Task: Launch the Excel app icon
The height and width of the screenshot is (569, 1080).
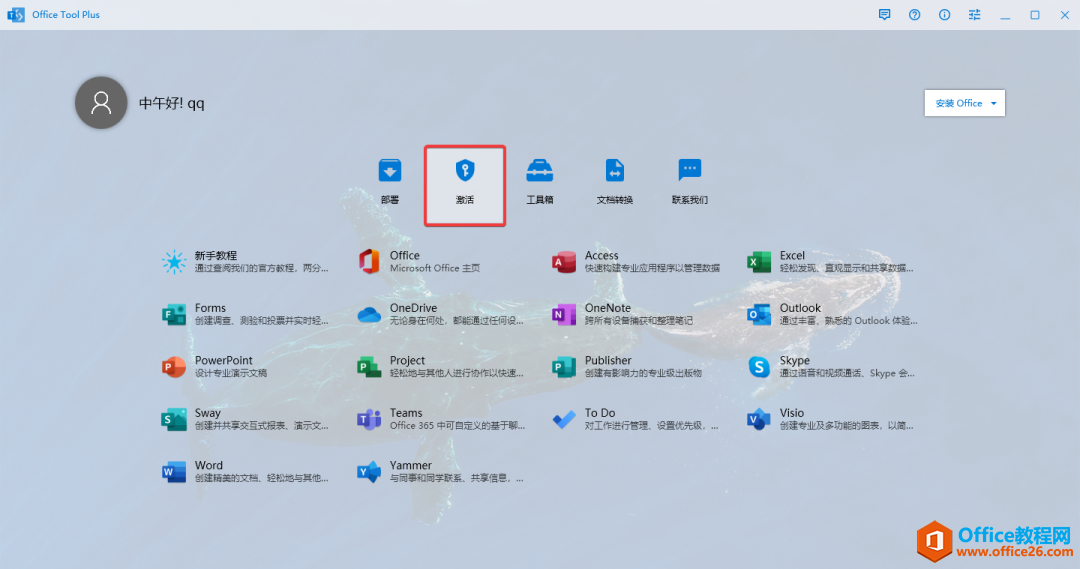Action: click(x=759, y=262)
